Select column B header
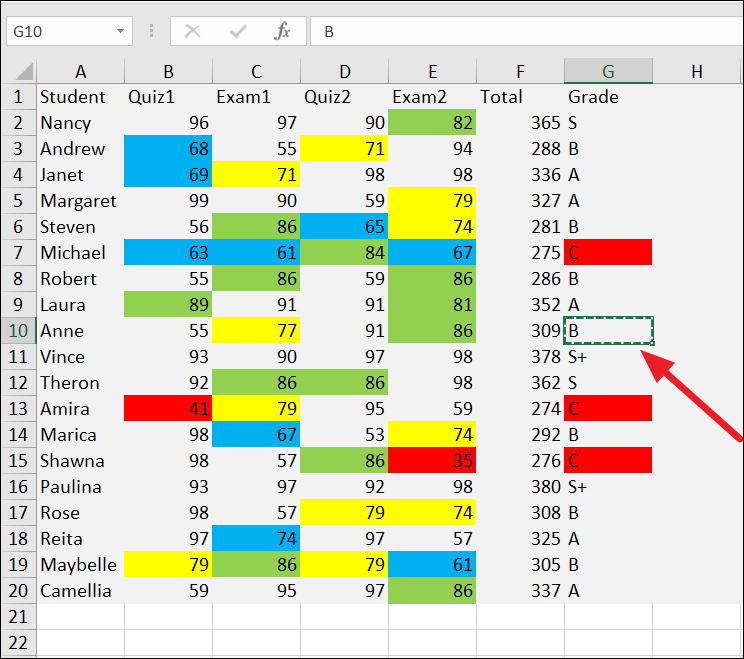 tap(168, 71)
